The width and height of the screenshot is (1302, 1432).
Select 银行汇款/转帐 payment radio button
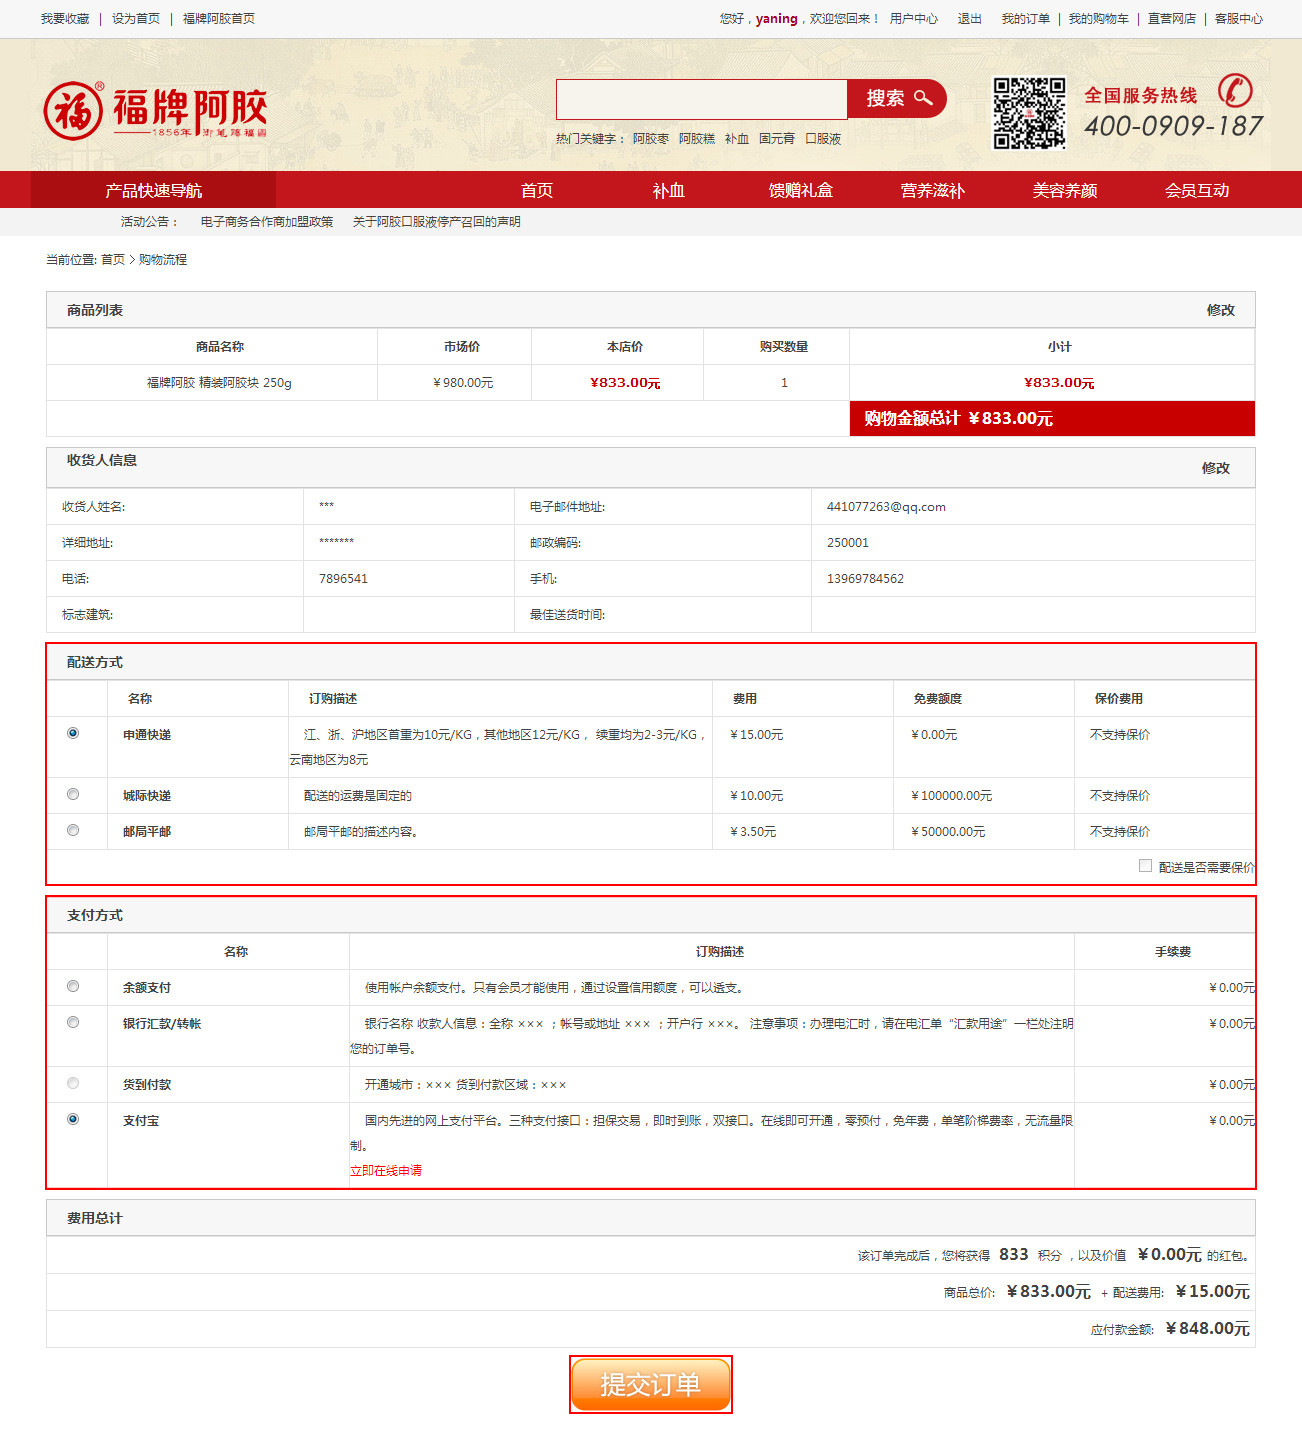click(73, 1022)
